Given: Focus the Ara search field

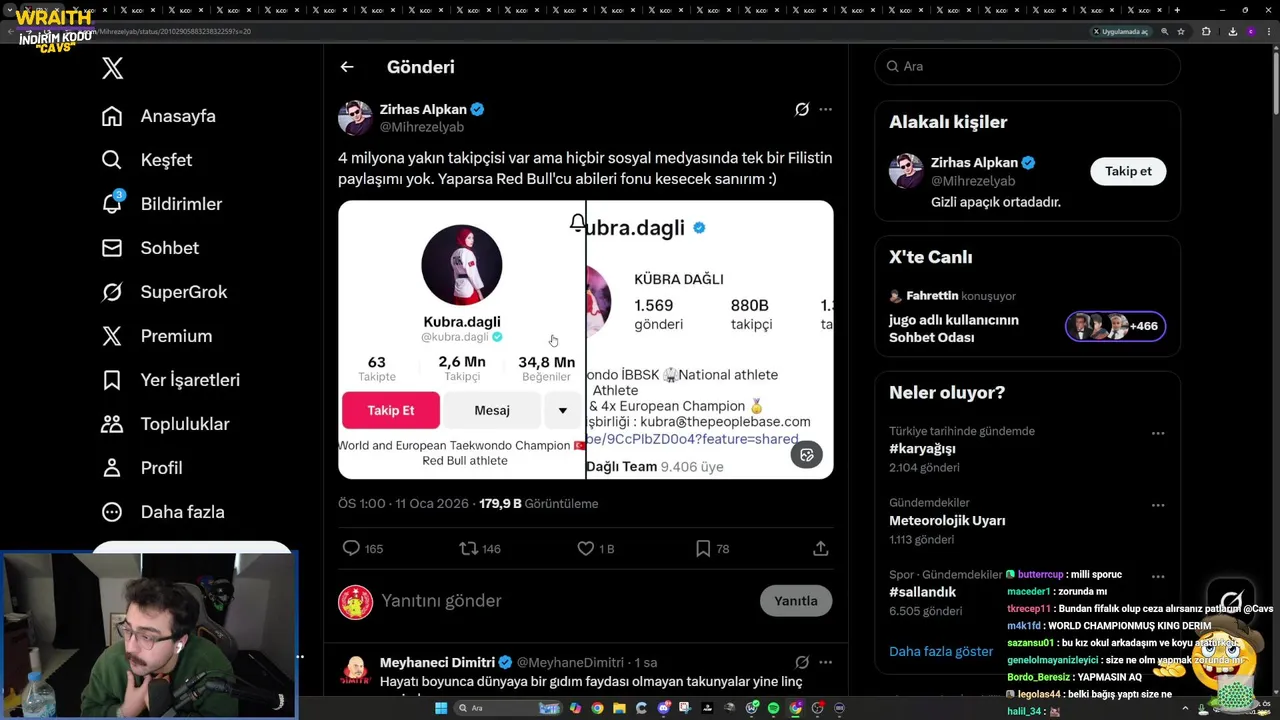Looking at the screenshot, I should [1028, 66].
